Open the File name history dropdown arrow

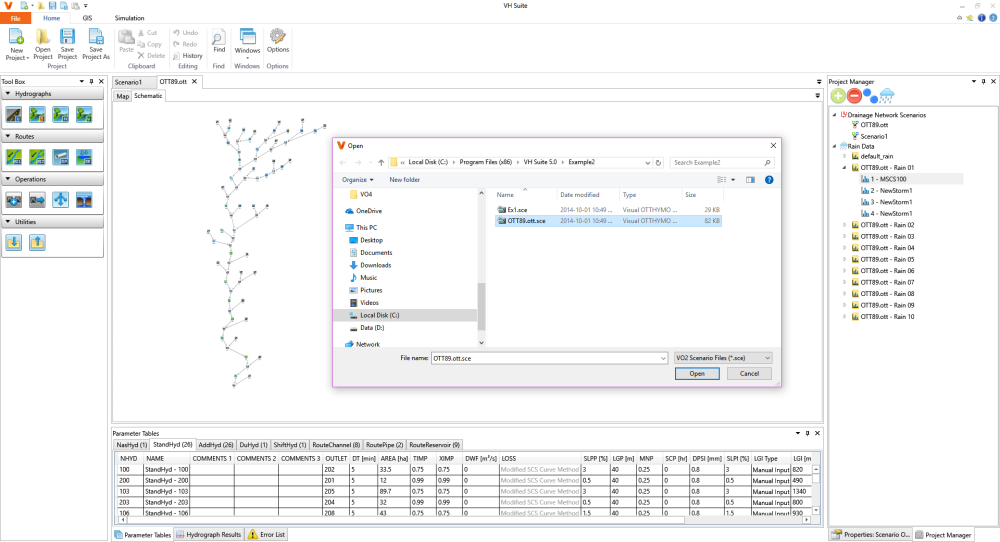click(663, 358)
